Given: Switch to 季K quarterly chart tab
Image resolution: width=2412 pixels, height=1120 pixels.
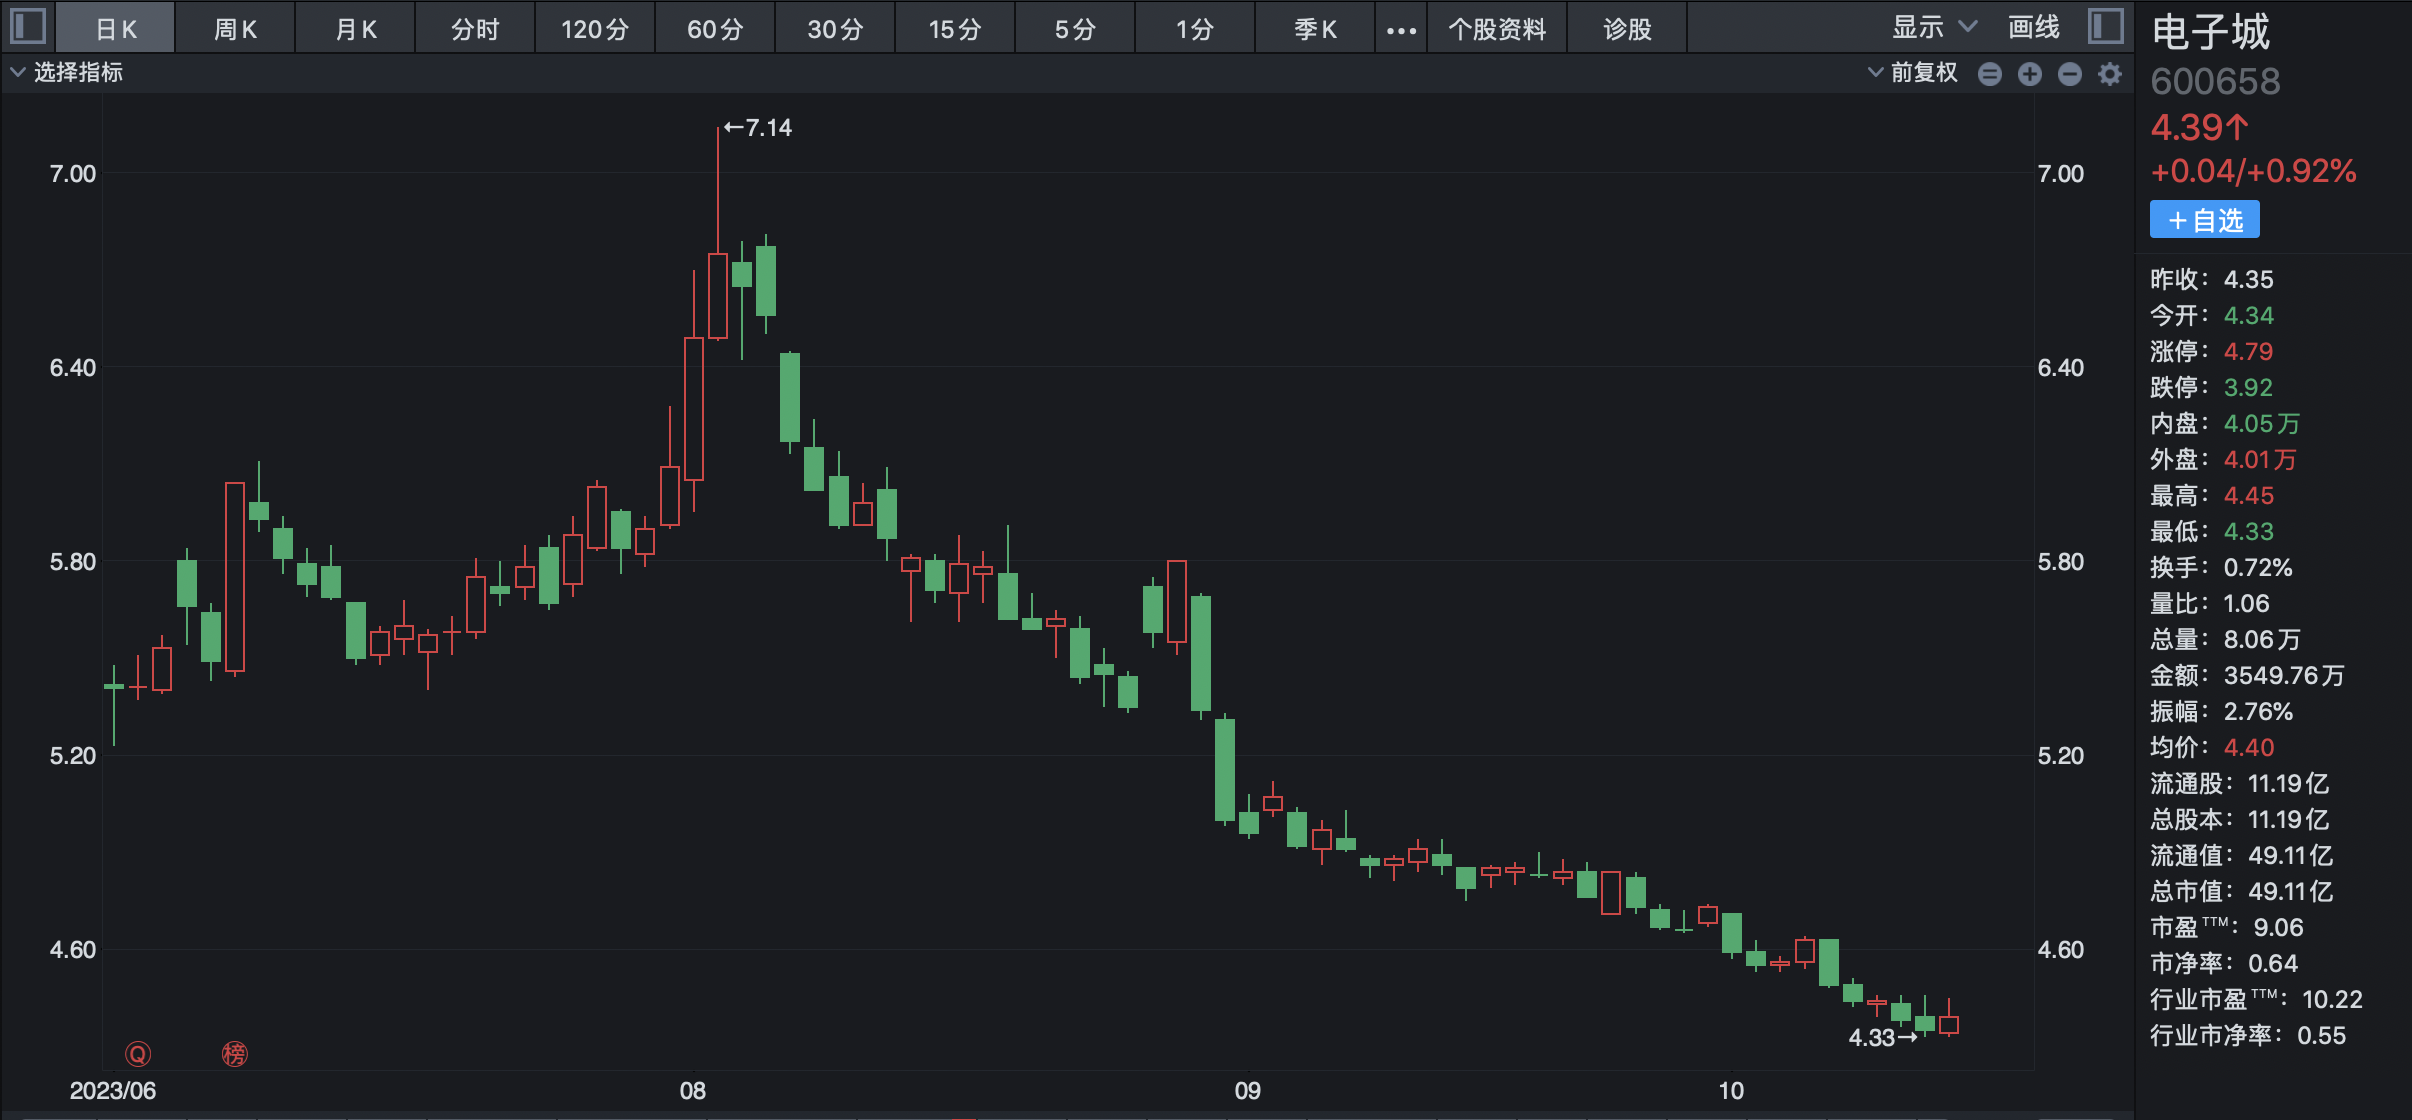Looking at the screenshot, I should 1315,30.
